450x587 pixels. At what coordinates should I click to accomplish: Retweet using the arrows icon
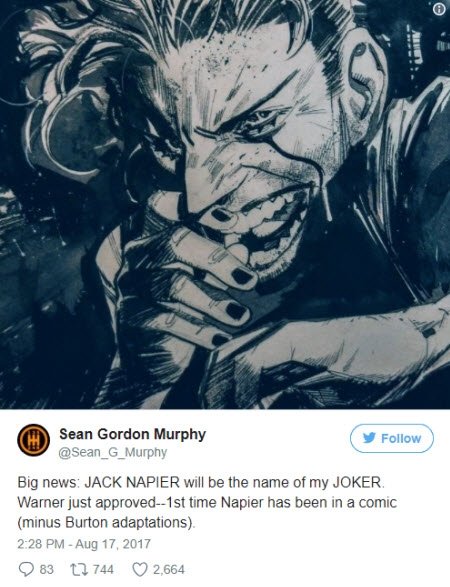tap(78, 569)
